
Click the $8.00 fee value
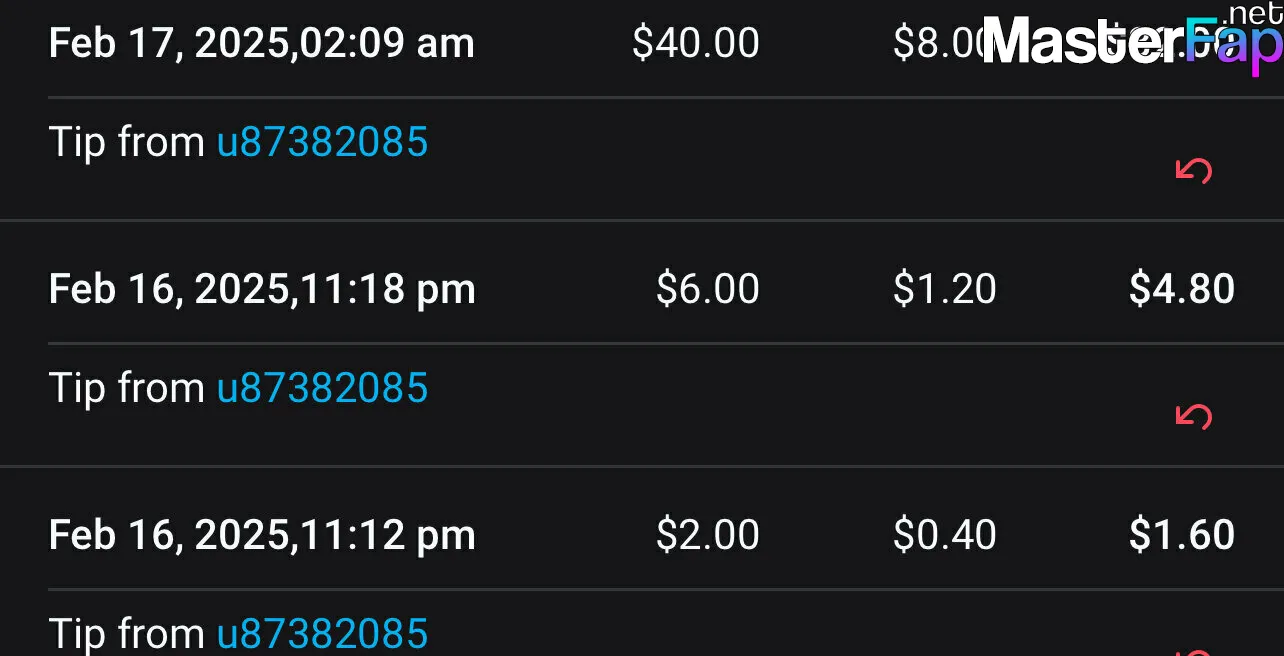pyautogui.click(x=940, y=43)
